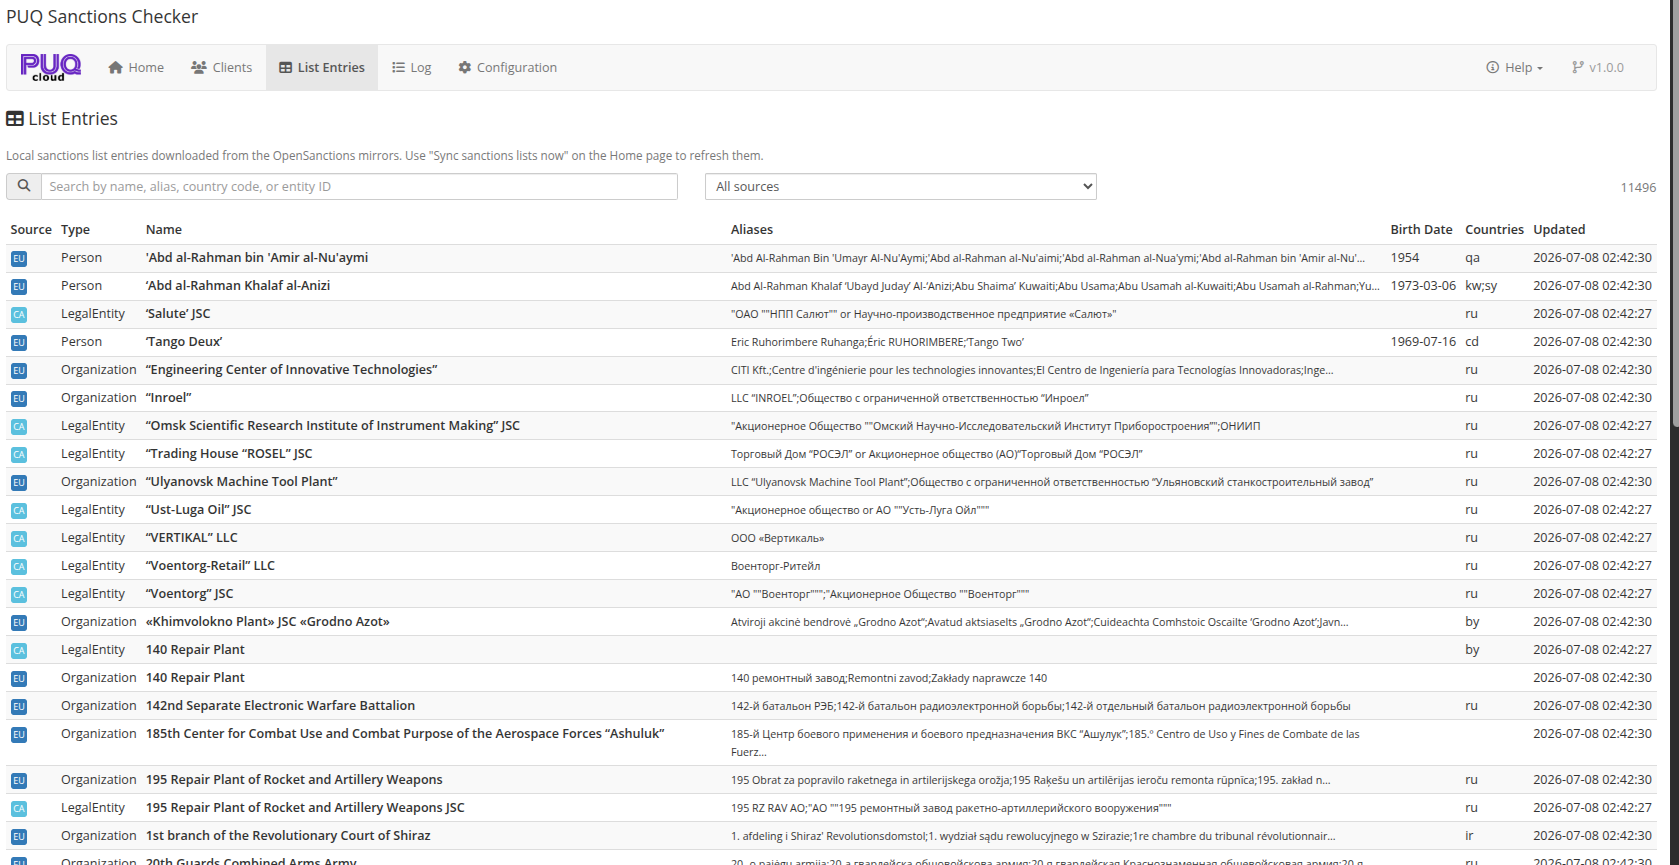This screenshot has height=865, width=1679.
Task: Click the EU badge for 1st branch Revolutionary Court of Shiraz
Action: coord(19,836)
